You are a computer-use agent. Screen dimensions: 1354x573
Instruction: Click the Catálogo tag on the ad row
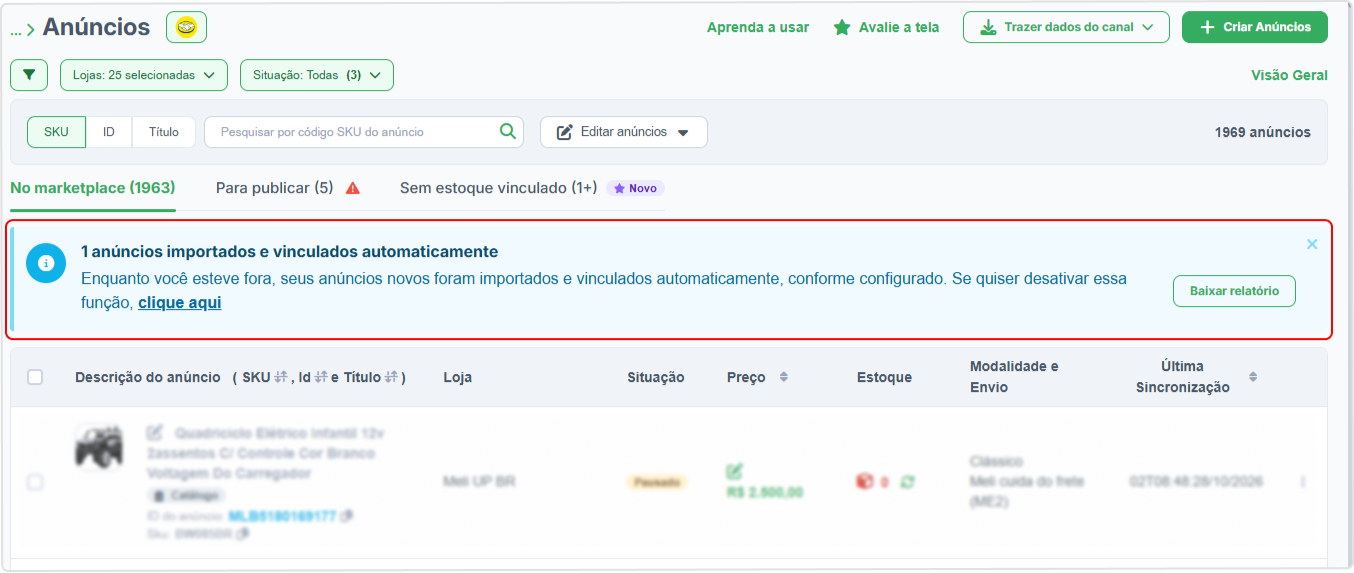coord(187,495)
